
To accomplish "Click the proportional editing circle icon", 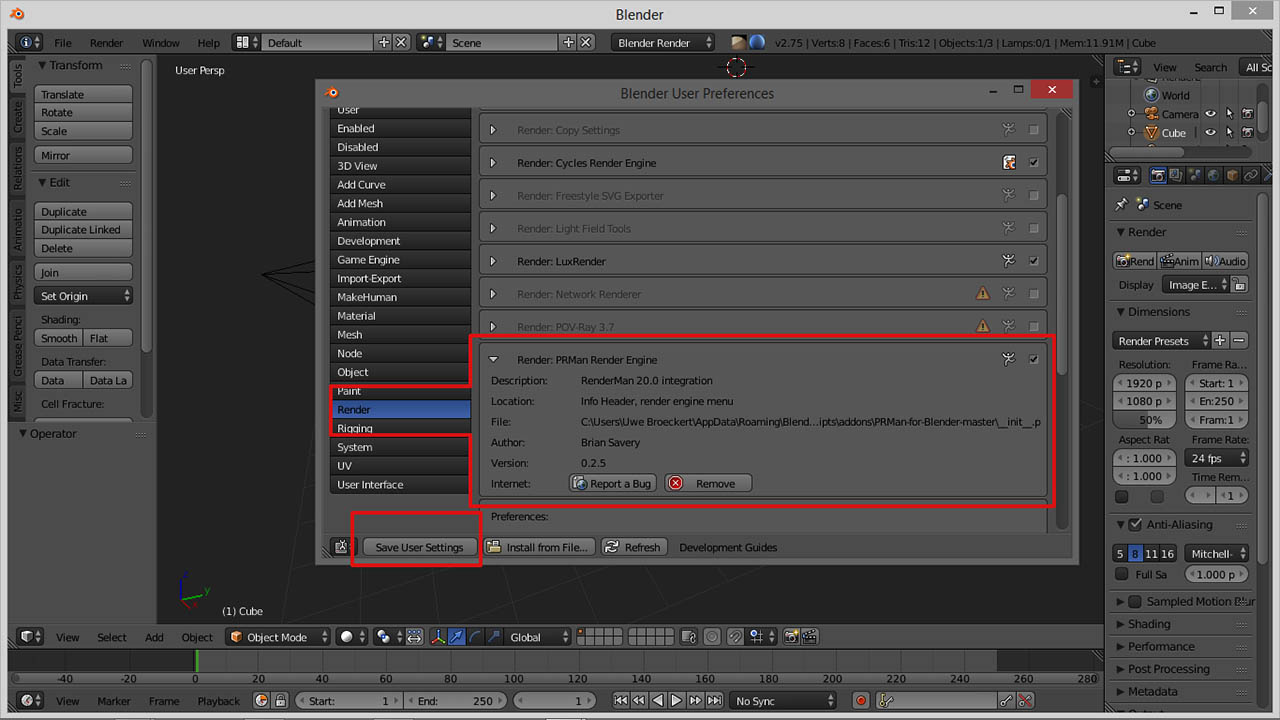I will 712,637.
